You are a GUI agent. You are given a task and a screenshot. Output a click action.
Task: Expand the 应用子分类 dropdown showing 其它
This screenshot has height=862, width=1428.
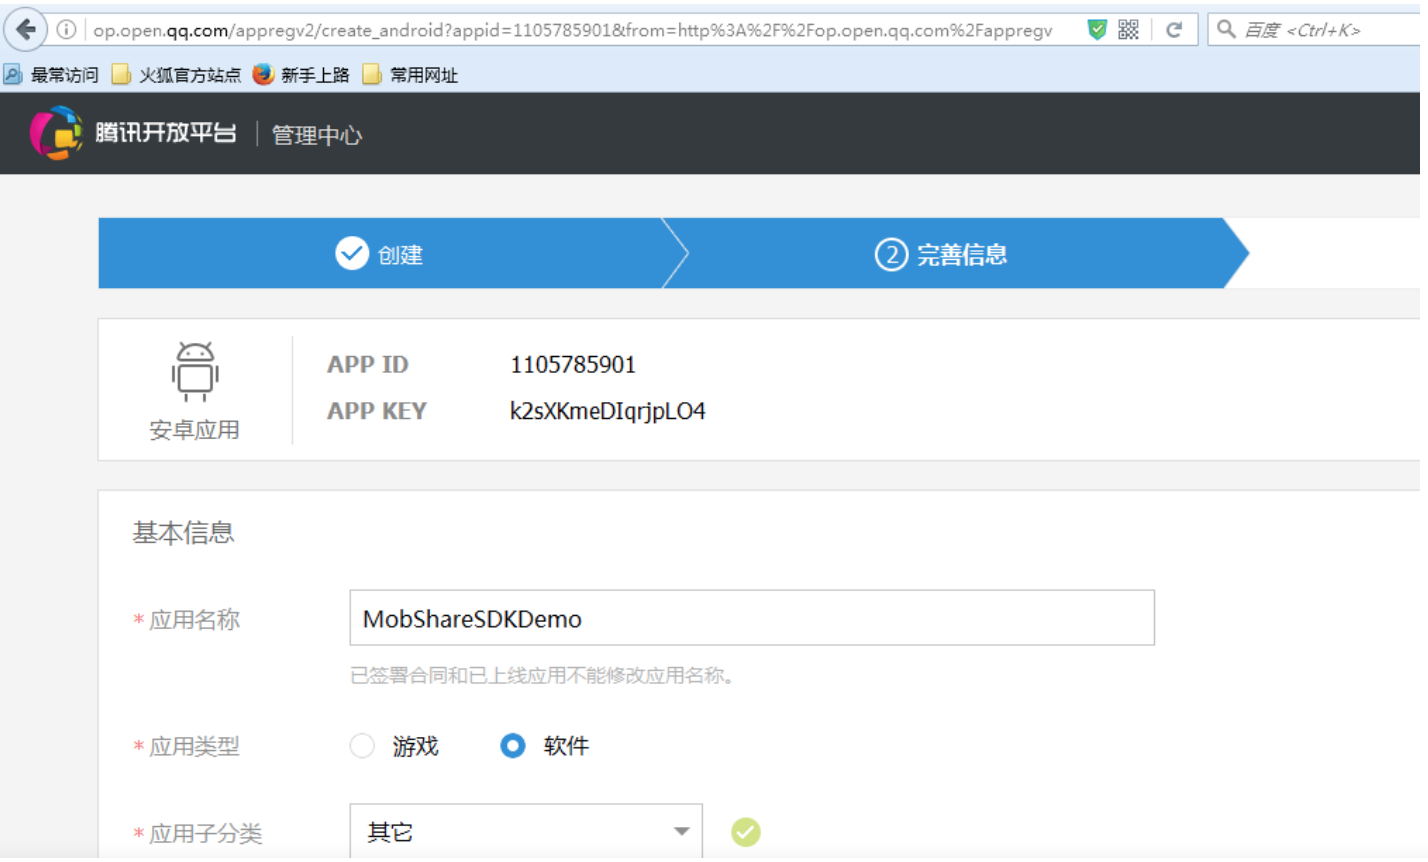[x=526, y=832]
